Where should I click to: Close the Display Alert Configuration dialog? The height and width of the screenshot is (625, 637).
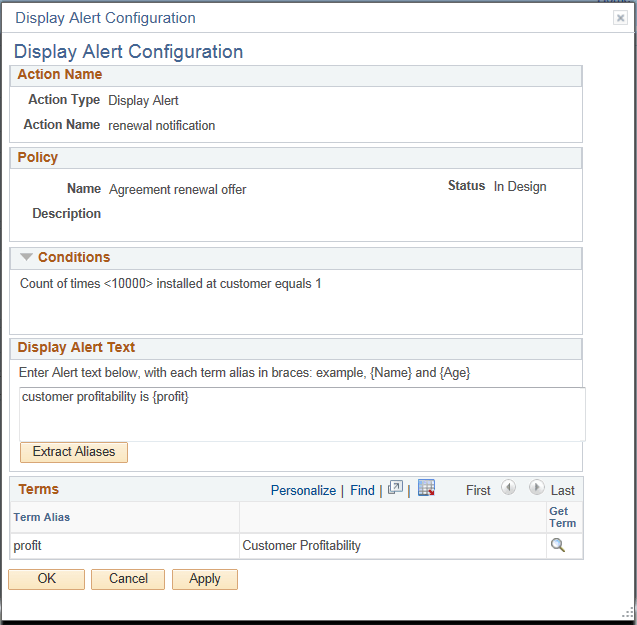(x=620, y=18)
